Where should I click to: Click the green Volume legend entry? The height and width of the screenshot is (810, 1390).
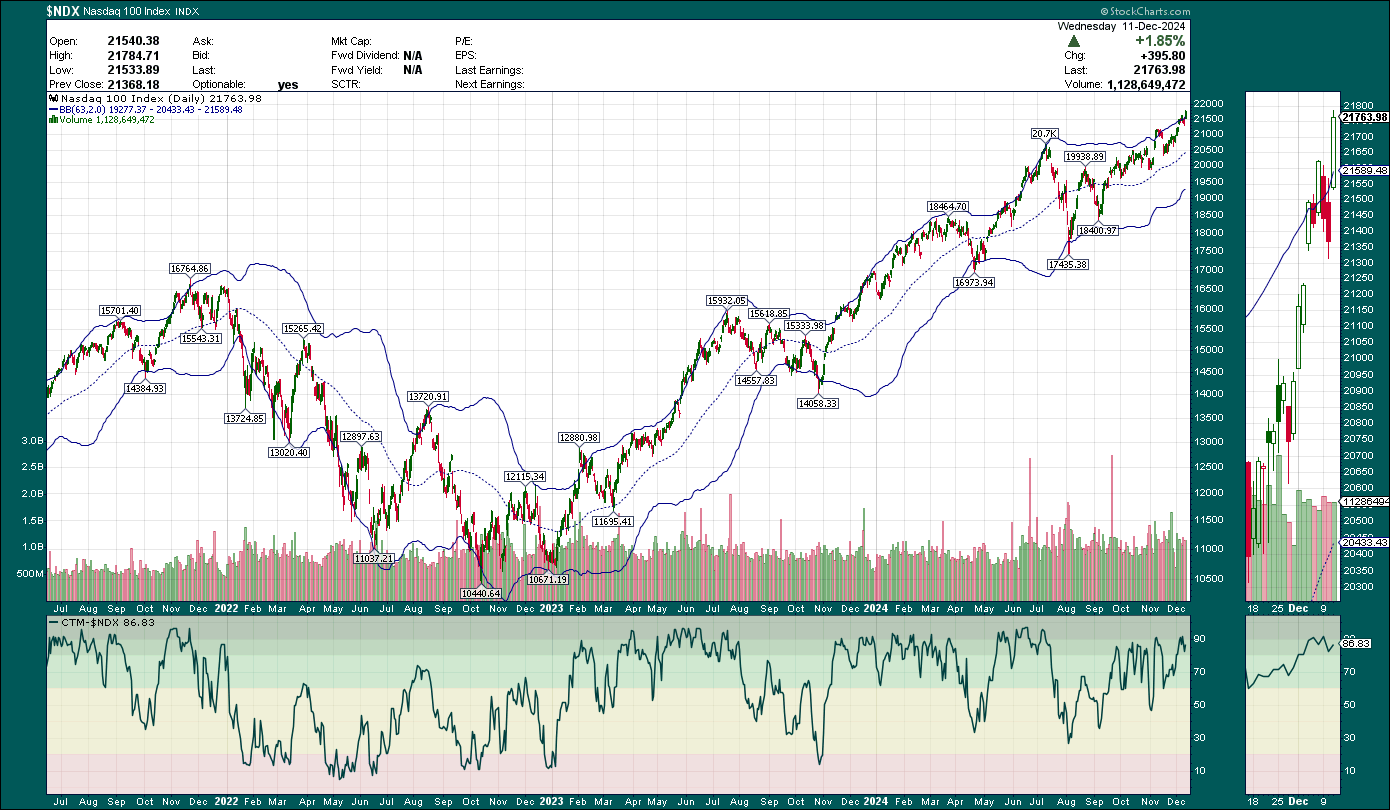click(x=102, y=120)
